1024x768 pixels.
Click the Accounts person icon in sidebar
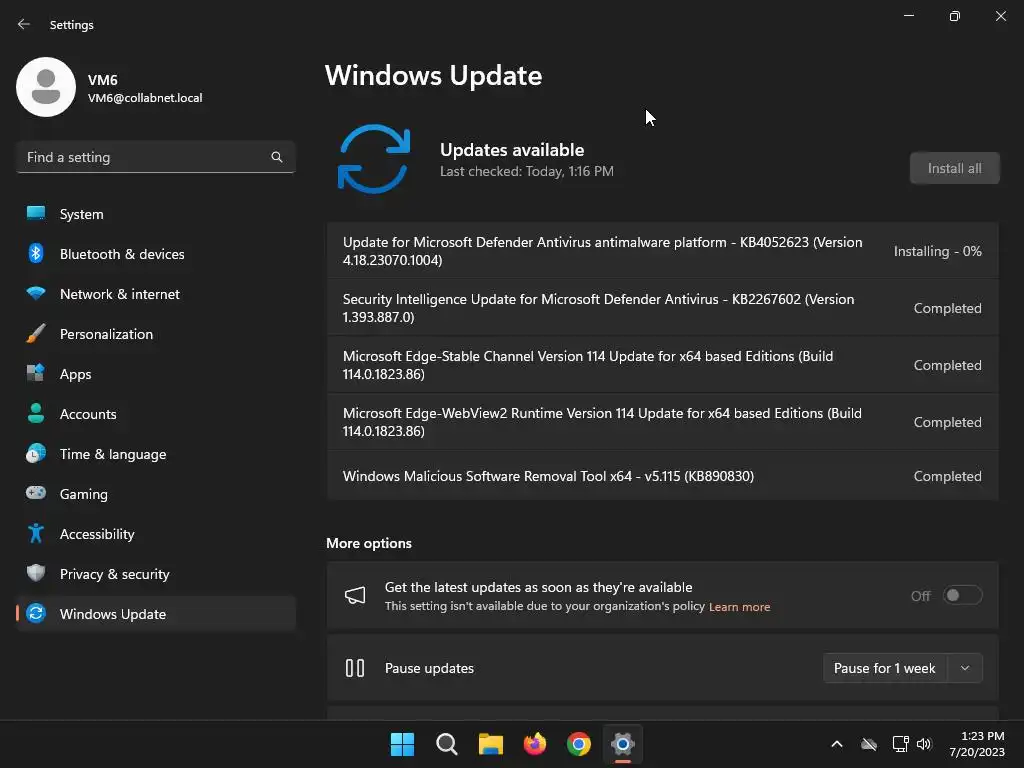pos(36,413)
